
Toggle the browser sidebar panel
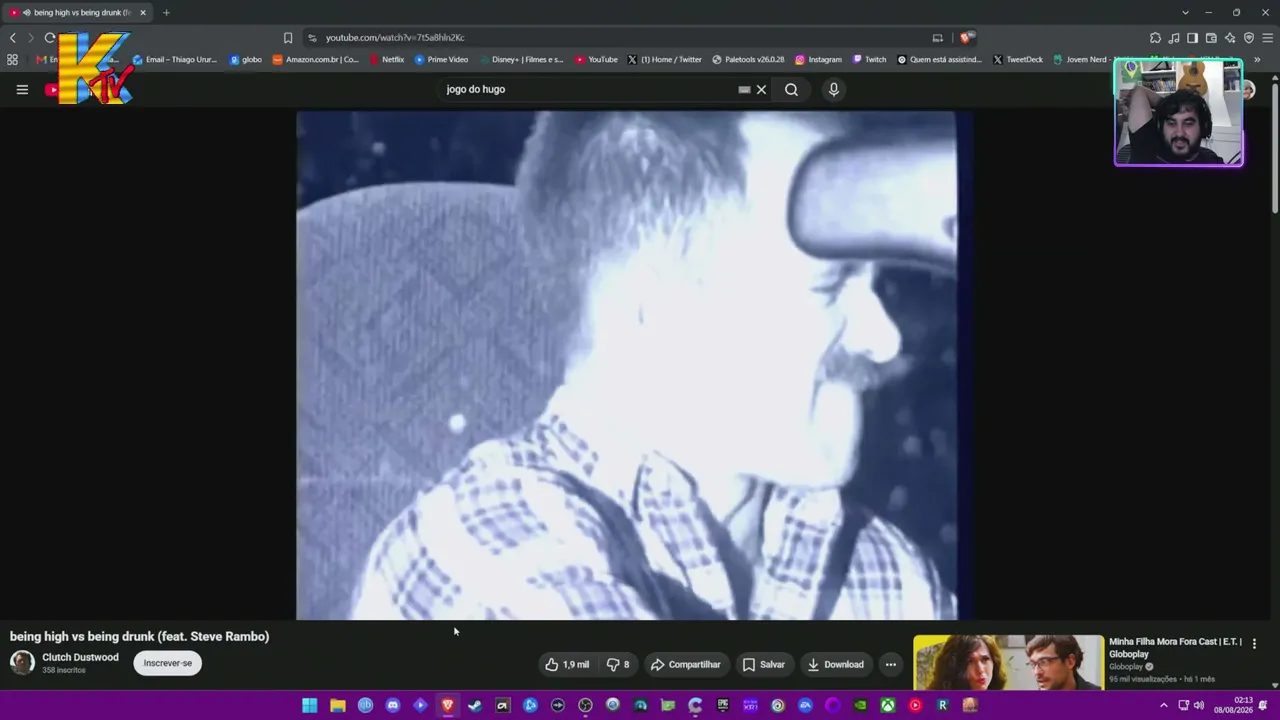click(x=1192, y=38)
